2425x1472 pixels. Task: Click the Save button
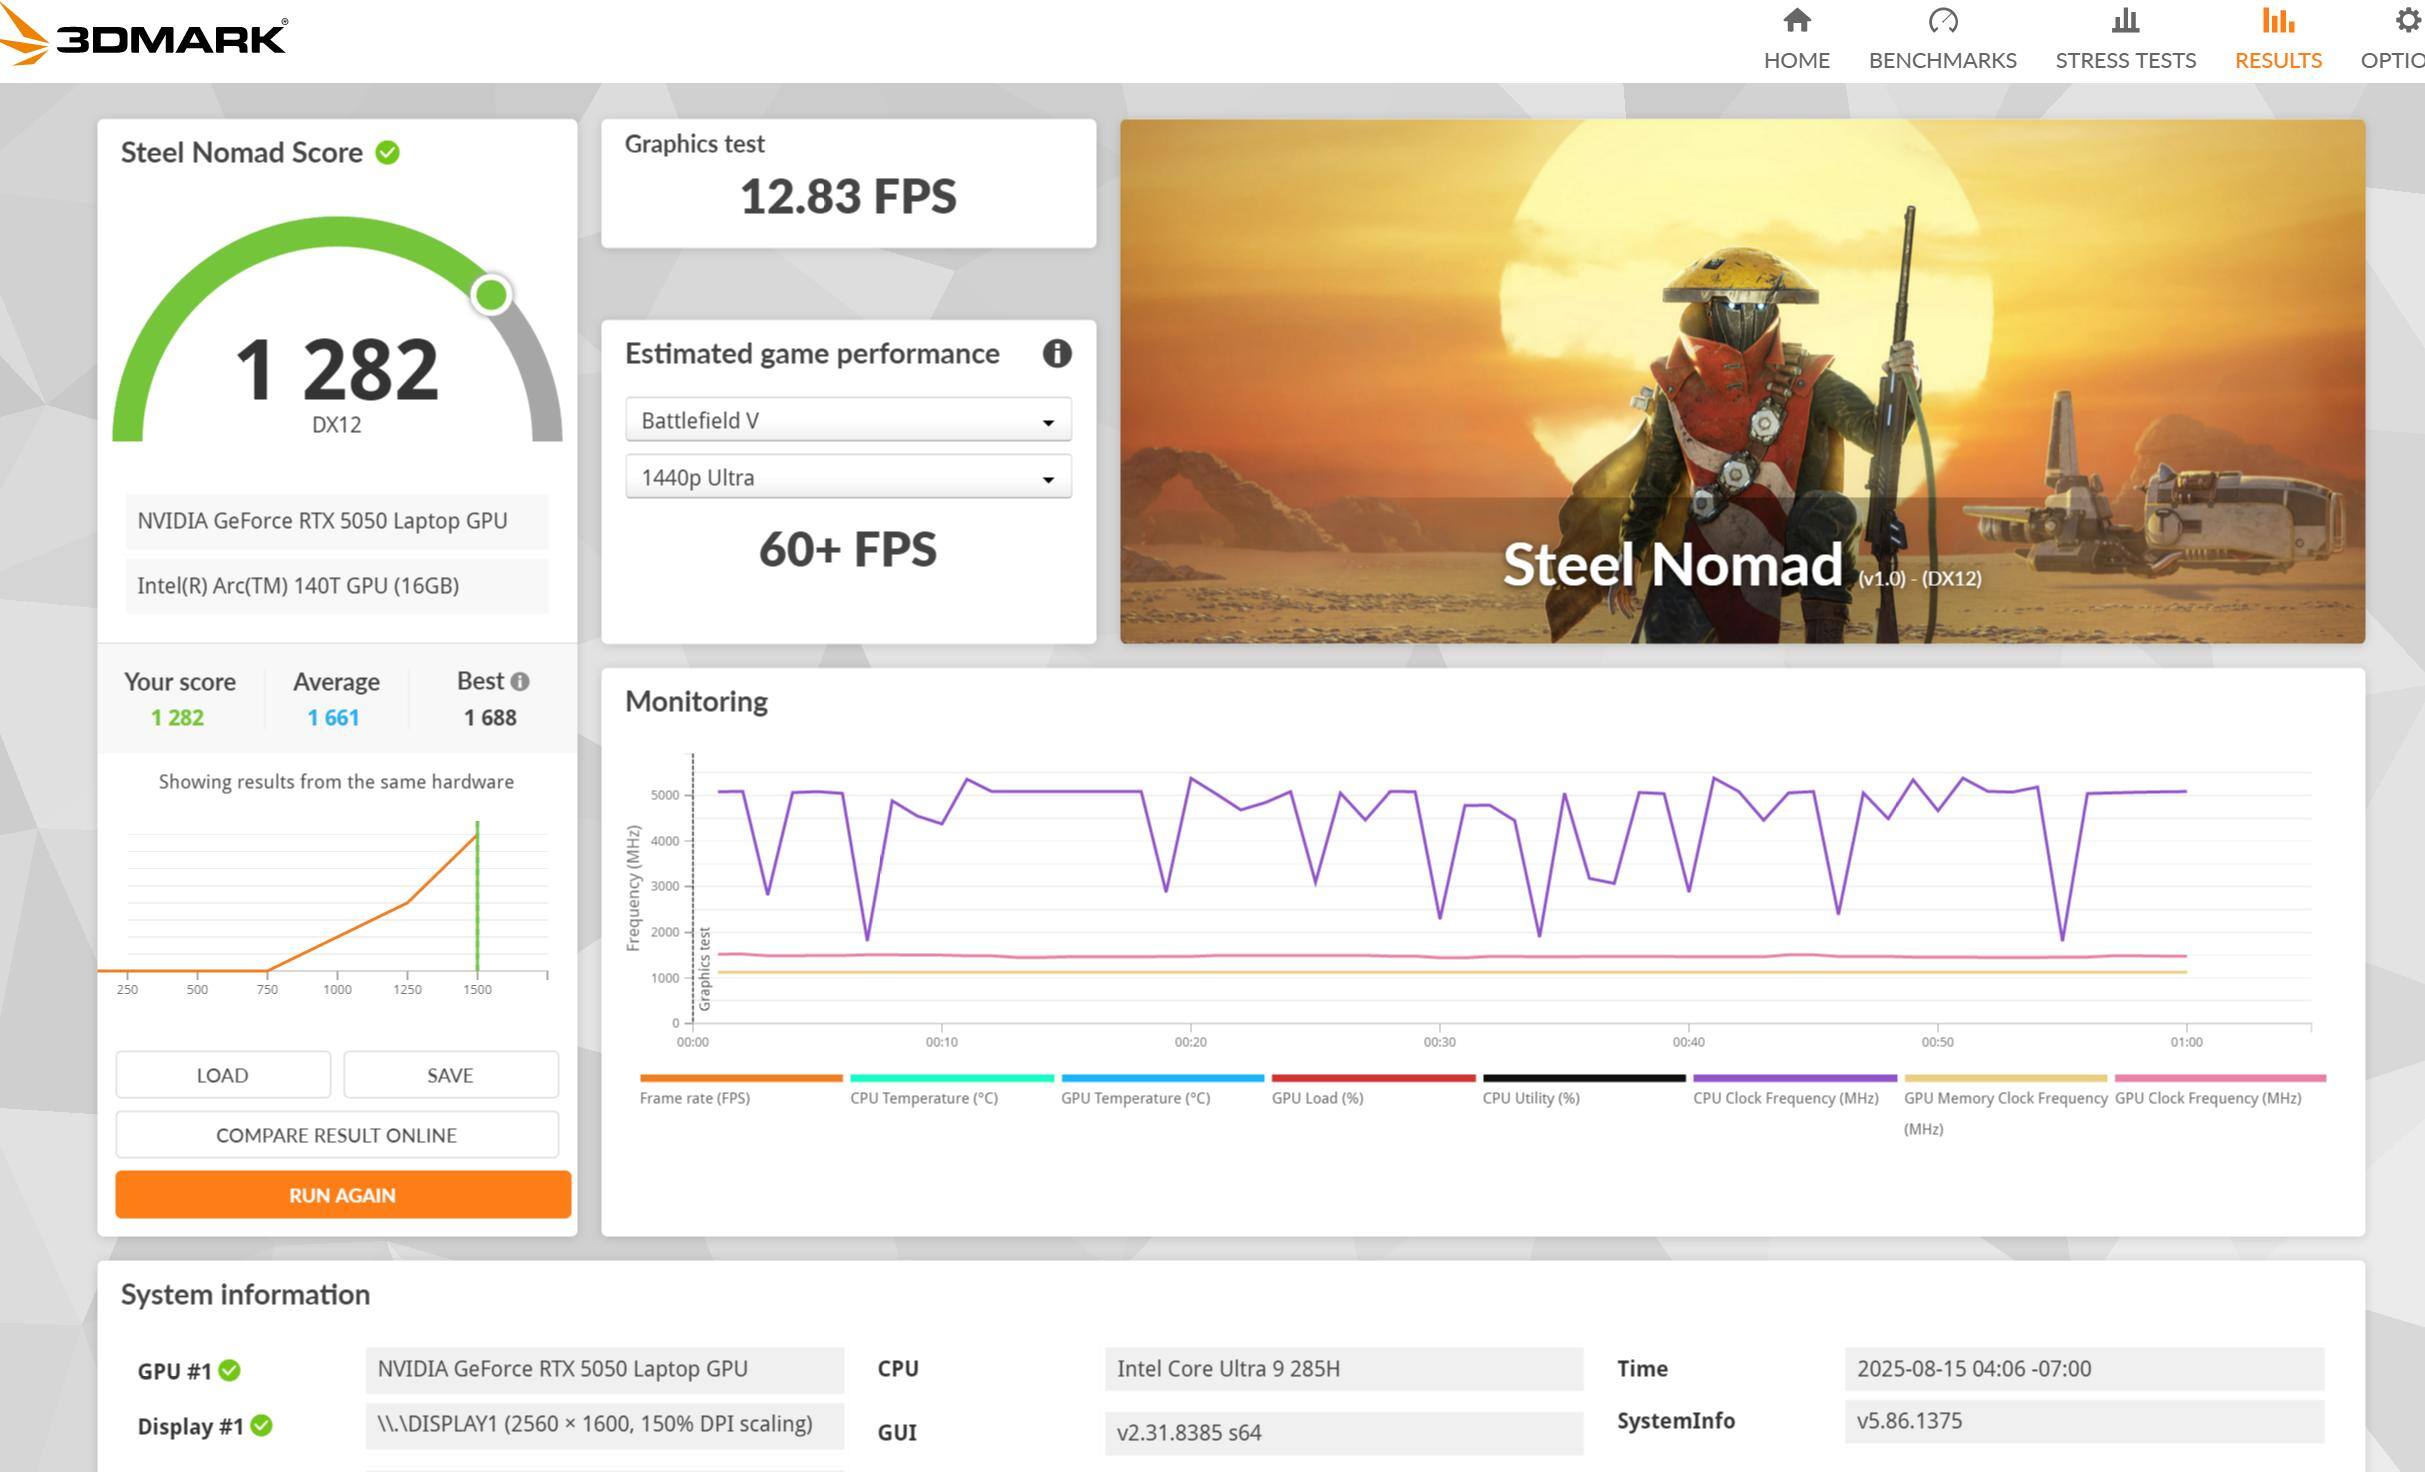pos(450,1075)
